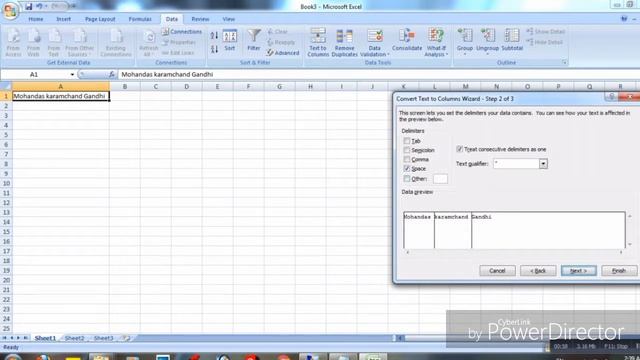Screen dimensions: 640x360
Task: Click the Select All corner button
Action: click(6, 86)
